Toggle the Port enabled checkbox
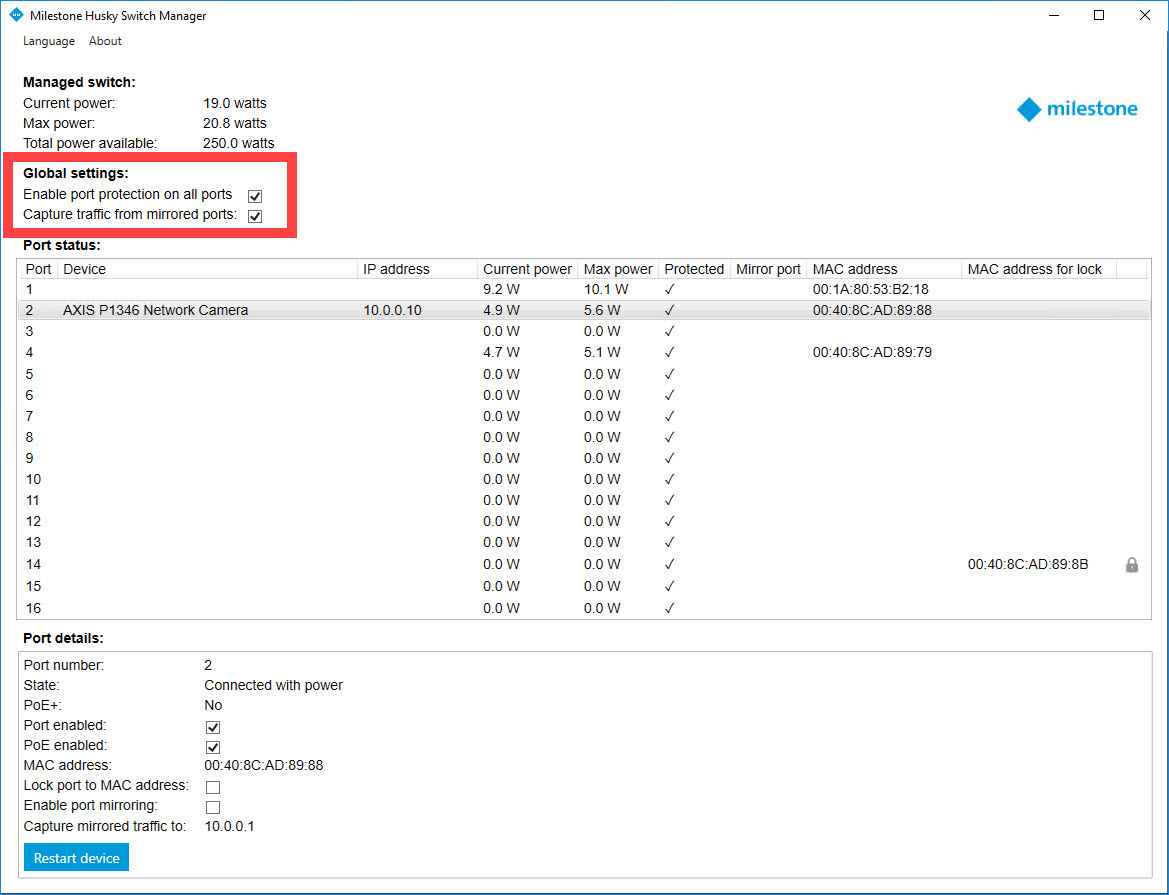1169x895 pixels. pos(213,727)
